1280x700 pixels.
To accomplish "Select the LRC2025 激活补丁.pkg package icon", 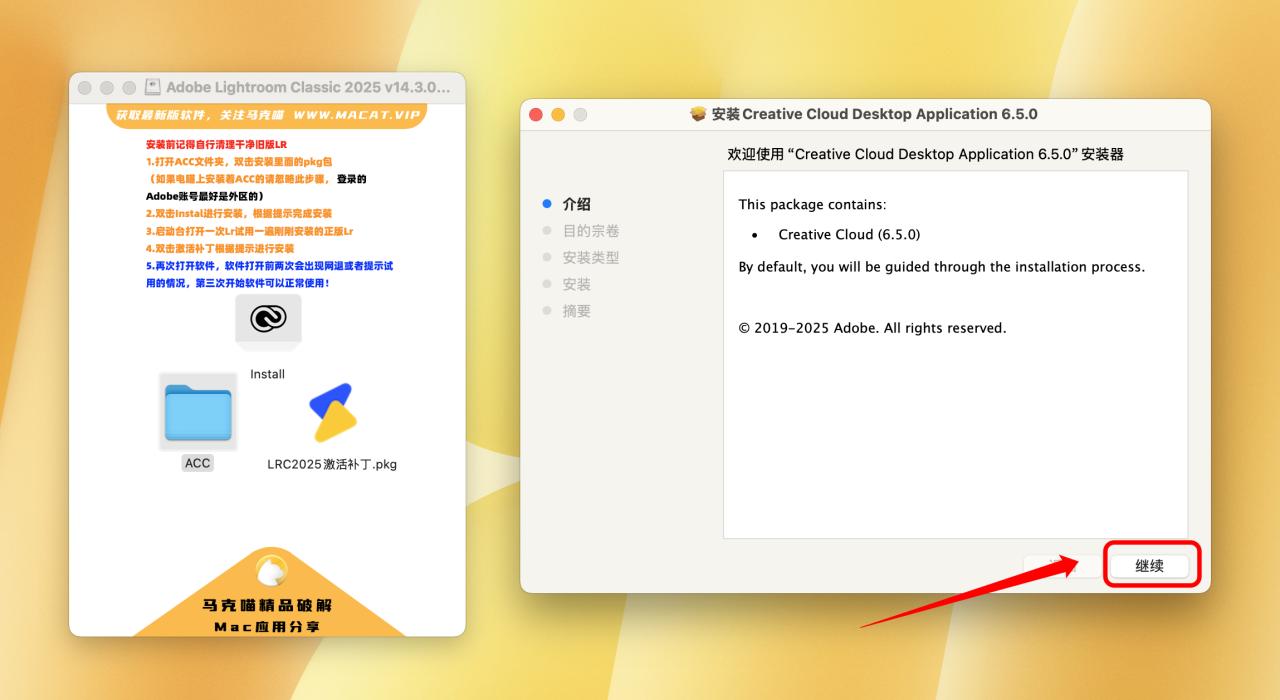I will 332,412.
